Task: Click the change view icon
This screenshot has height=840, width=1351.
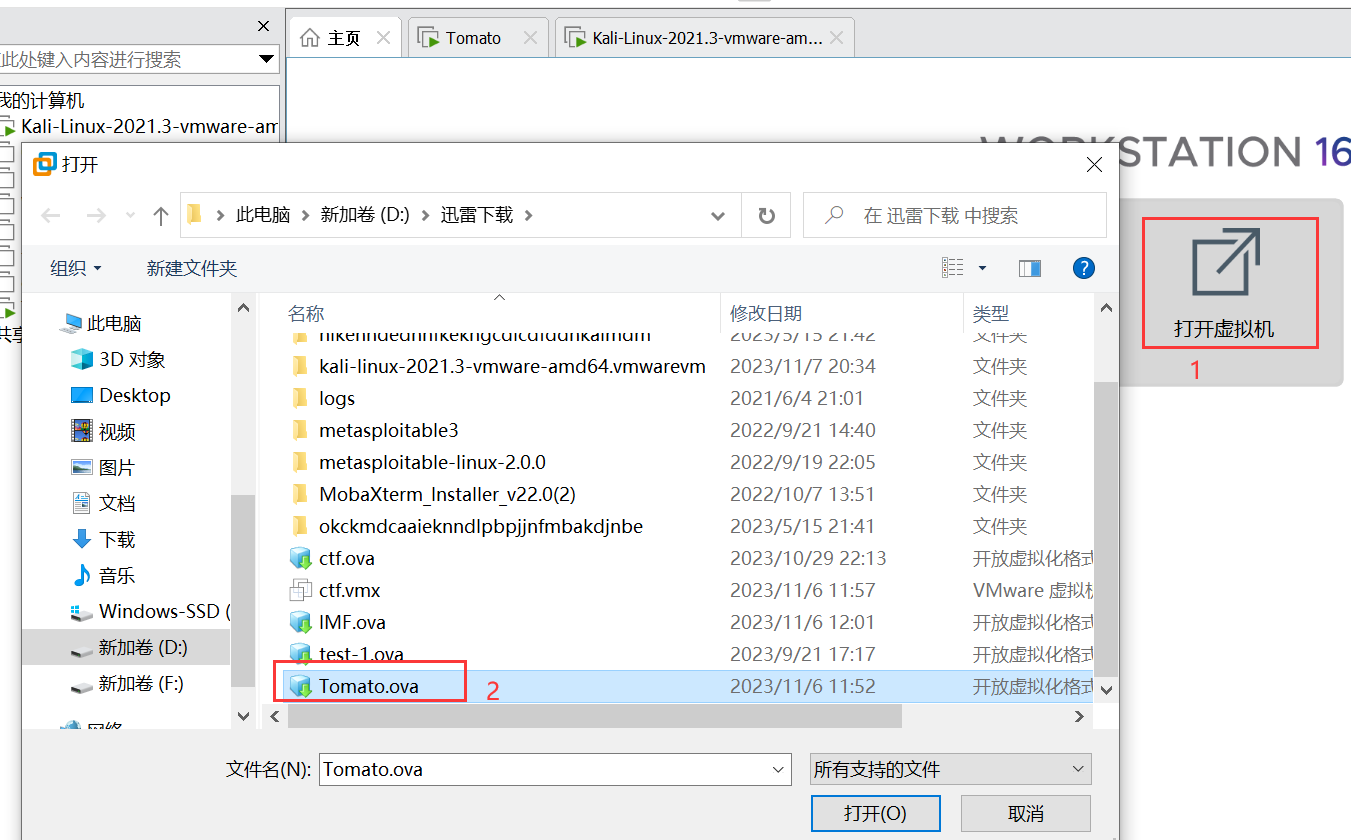Action: coord(953,268)
